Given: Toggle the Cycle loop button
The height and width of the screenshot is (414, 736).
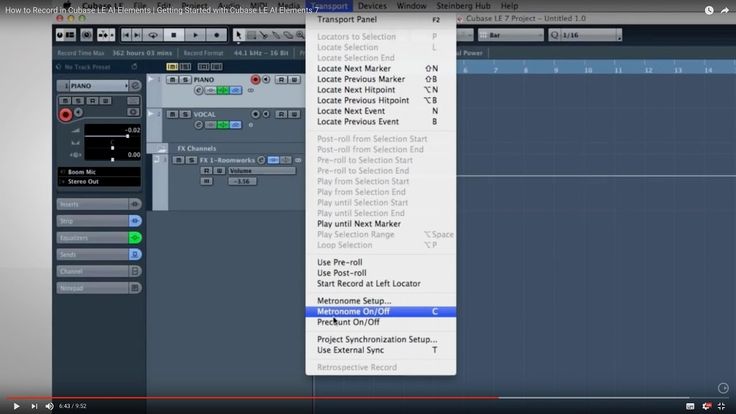Looking at the screenshot, I should click(x=153, y=35).
